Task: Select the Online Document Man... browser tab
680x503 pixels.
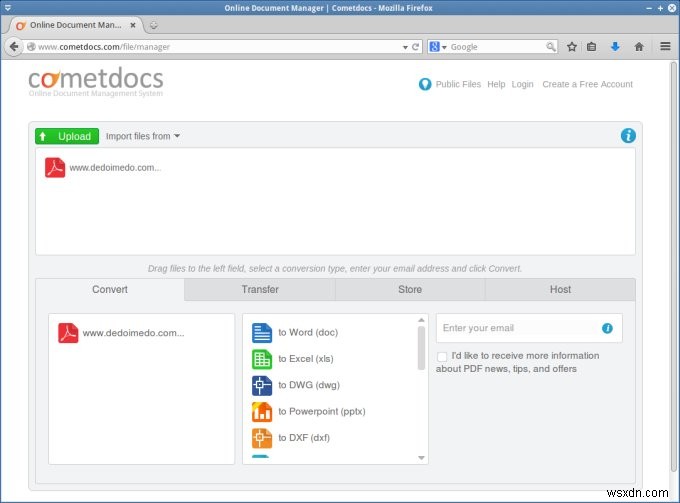Action: point(76,25)
